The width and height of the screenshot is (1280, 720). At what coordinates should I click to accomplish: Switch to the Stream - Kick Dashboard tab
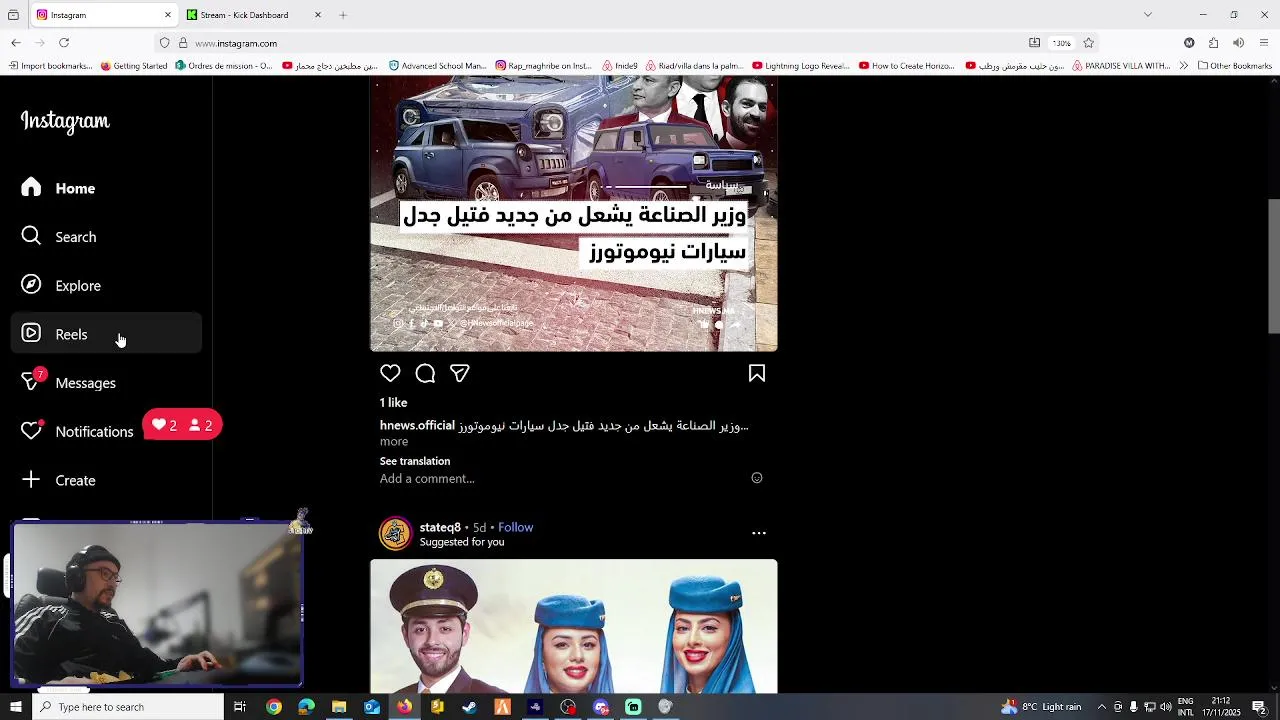(x=255, y=15)
